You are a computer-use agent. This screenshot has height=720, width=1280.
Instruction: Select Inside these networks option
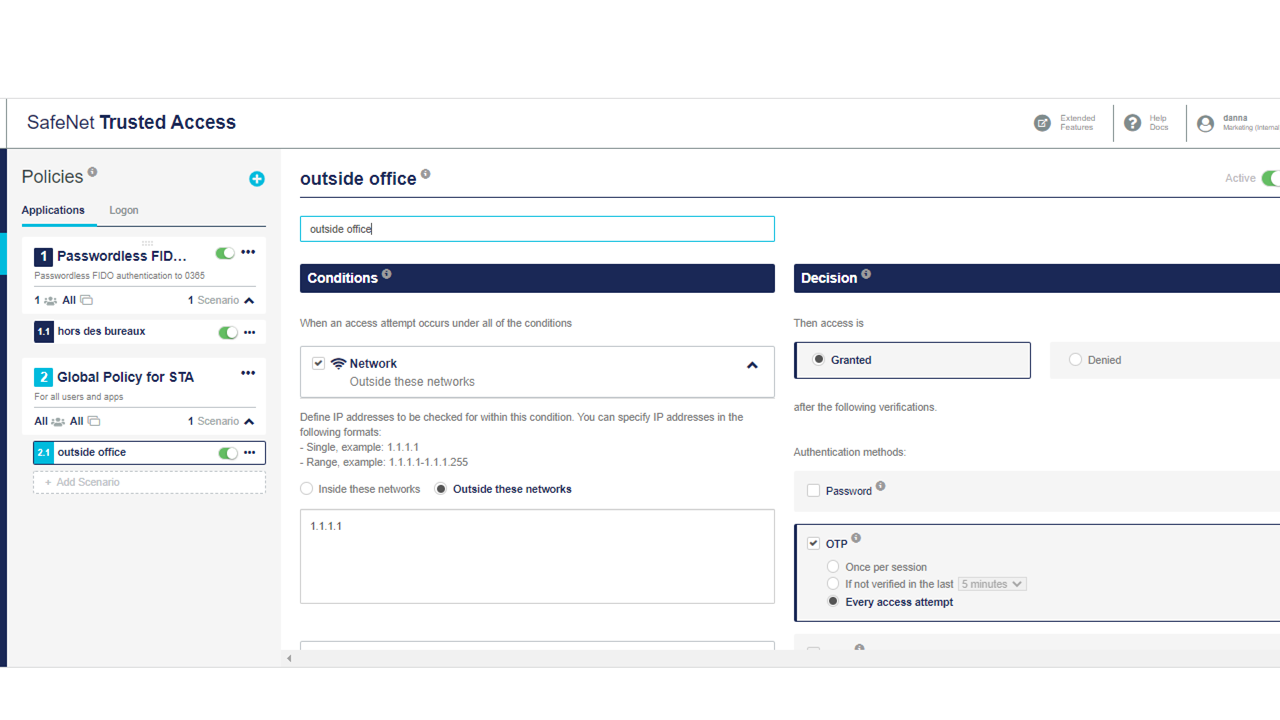click(306, 489)
